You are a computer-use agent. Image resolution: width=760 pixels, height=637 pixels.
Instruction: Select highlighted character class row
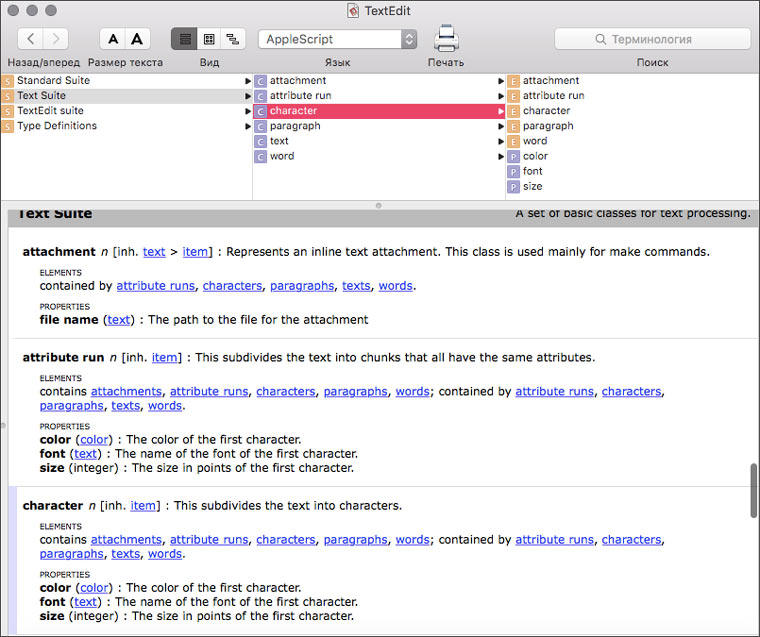(379, 111)
